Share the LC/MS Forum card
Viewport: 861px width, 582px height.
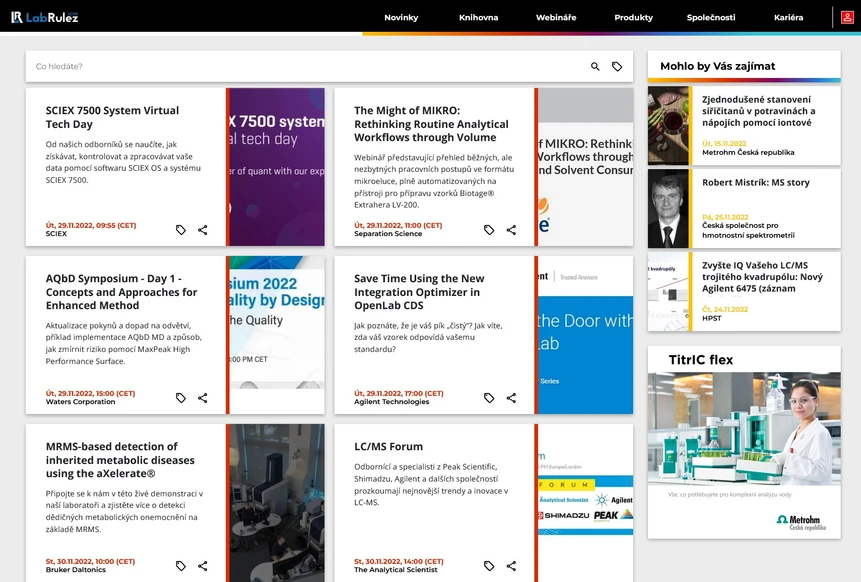point(511,566)
